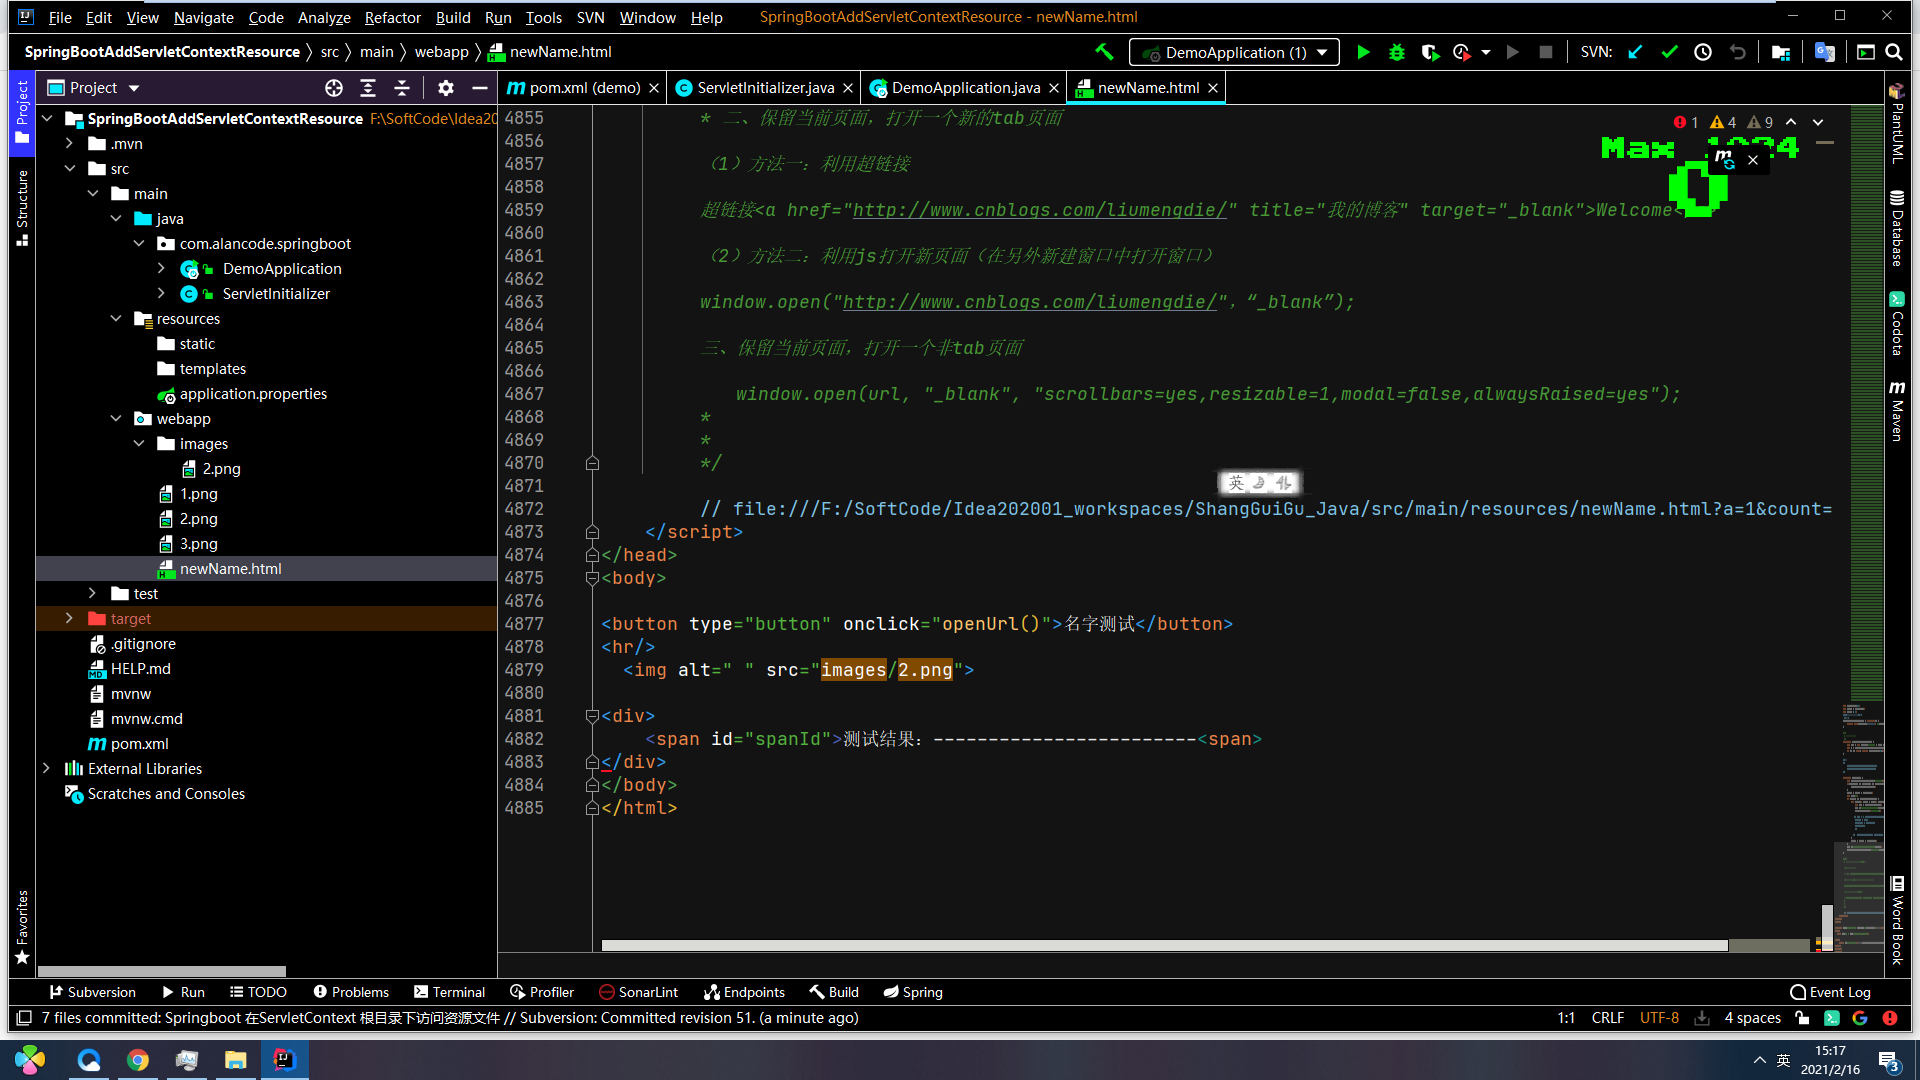Collapse the src folder
The height and width of the screenshot is (1080, 1920).
point(70,168)
